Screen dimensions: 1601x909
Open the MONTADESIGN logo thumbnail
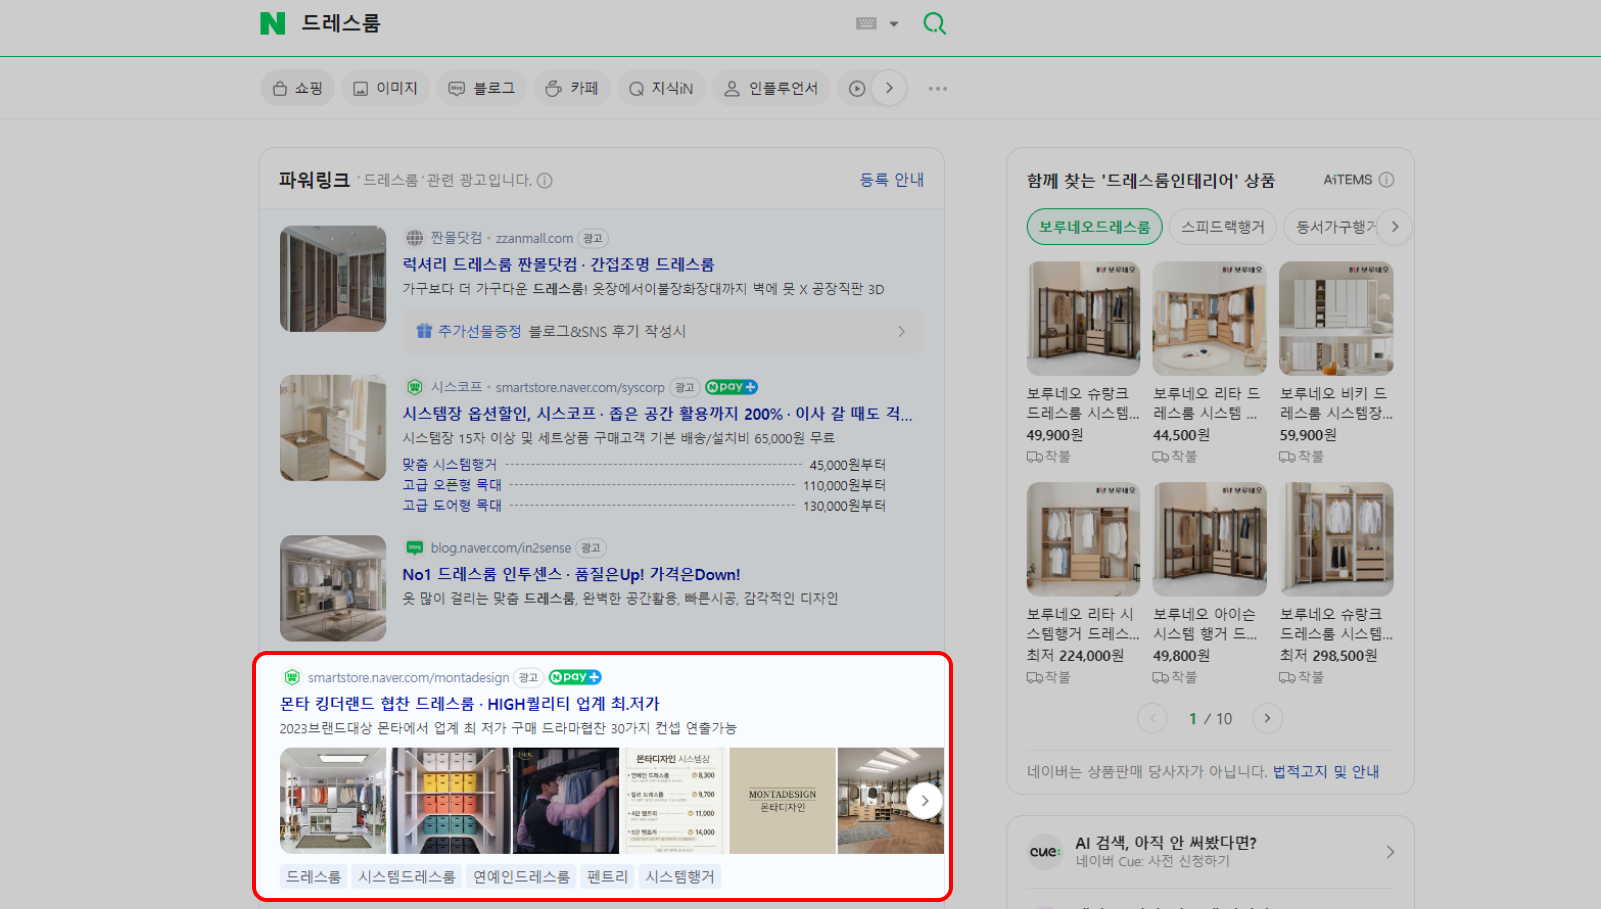point(782,801)
